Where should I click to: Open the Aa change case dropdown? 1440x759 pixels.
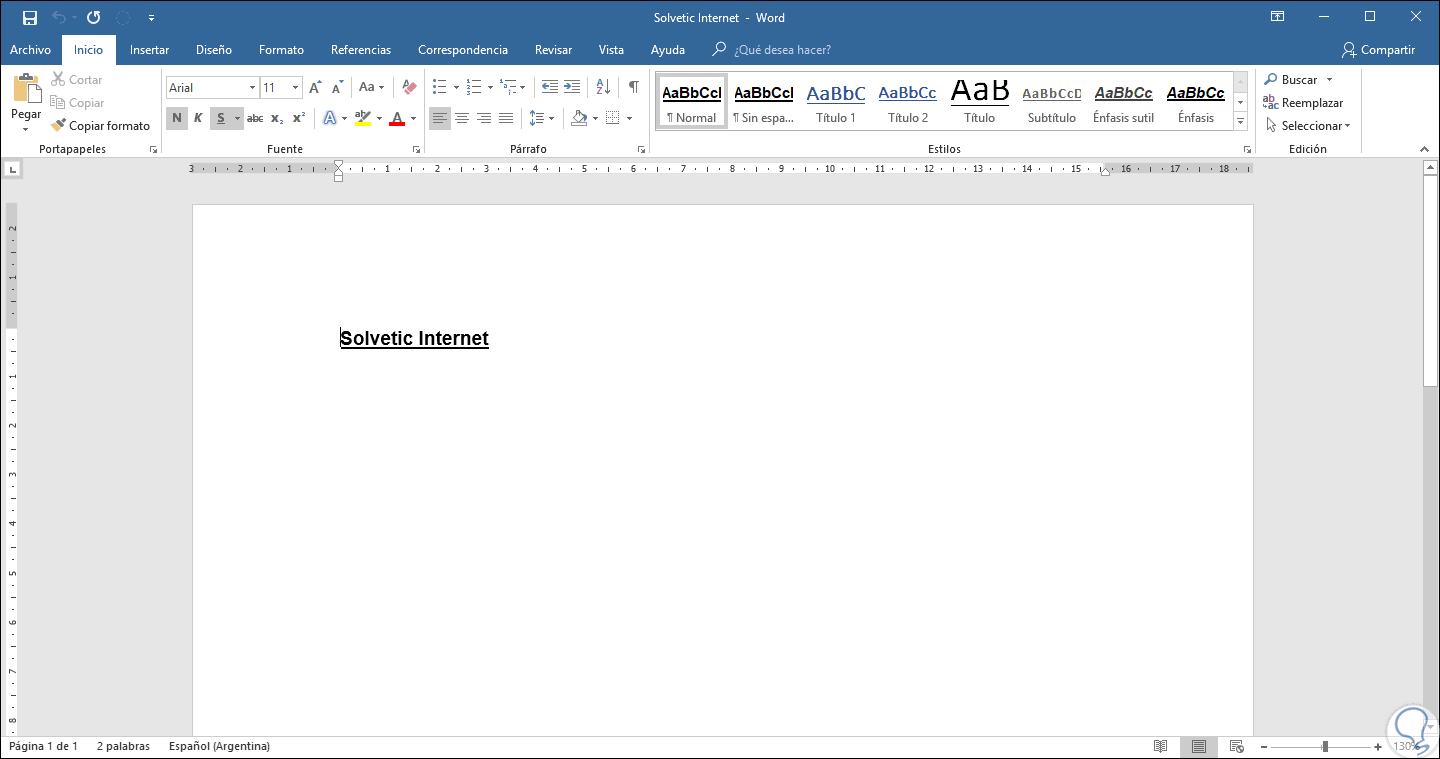[x=371, y=88]
